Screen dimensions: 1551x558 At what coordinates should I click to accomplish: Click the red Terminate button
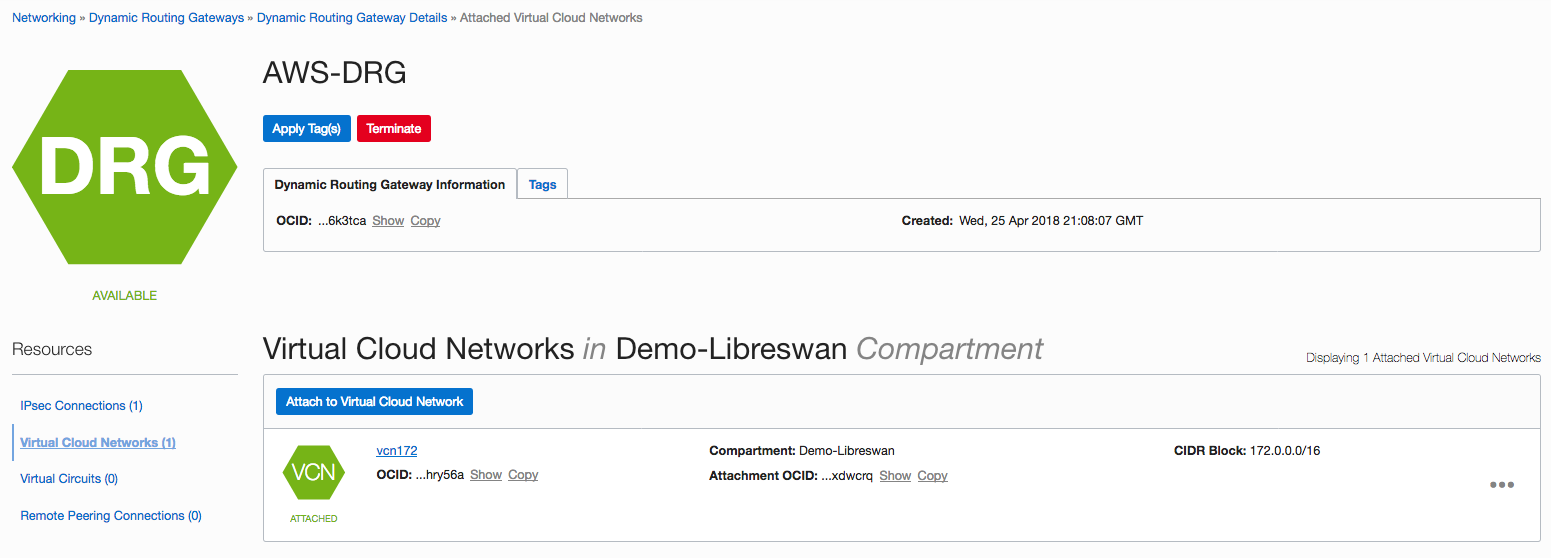click(394, 128)
